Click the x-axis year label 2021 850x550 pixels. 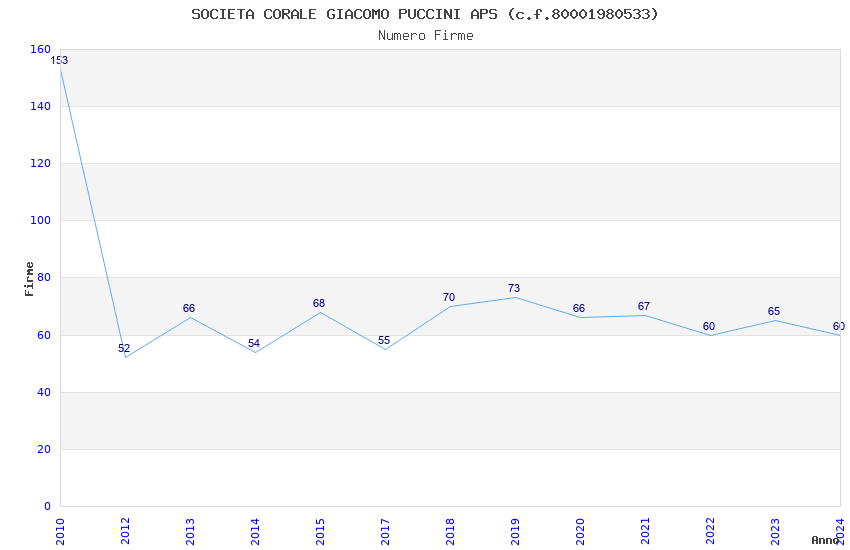[x=646, y=531]
